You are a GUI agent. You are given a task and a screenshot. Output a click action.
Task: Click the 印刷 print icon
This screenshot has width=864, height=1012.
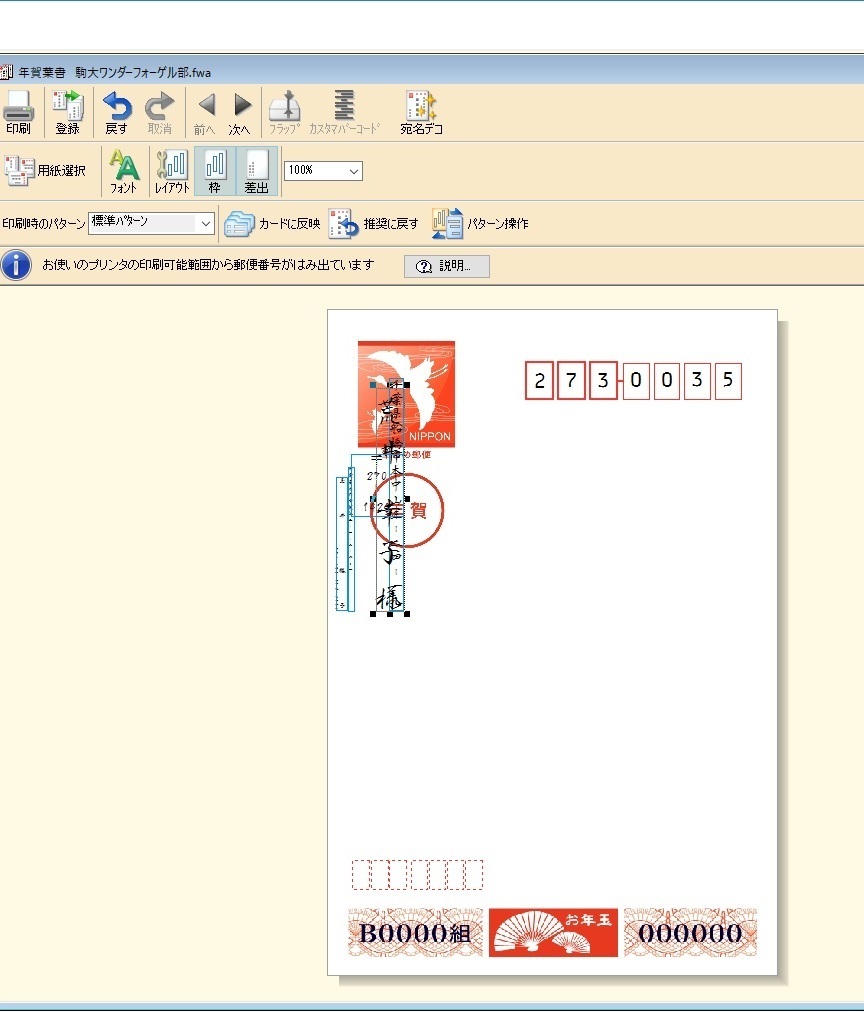tap(19, 112)
